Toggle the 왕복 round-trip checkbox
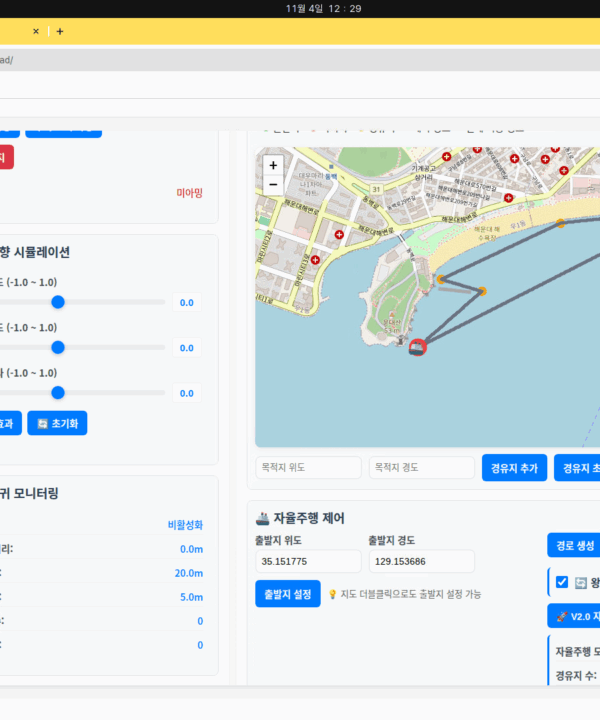This screenshot has height=720, width=600. tap(562, 582)
